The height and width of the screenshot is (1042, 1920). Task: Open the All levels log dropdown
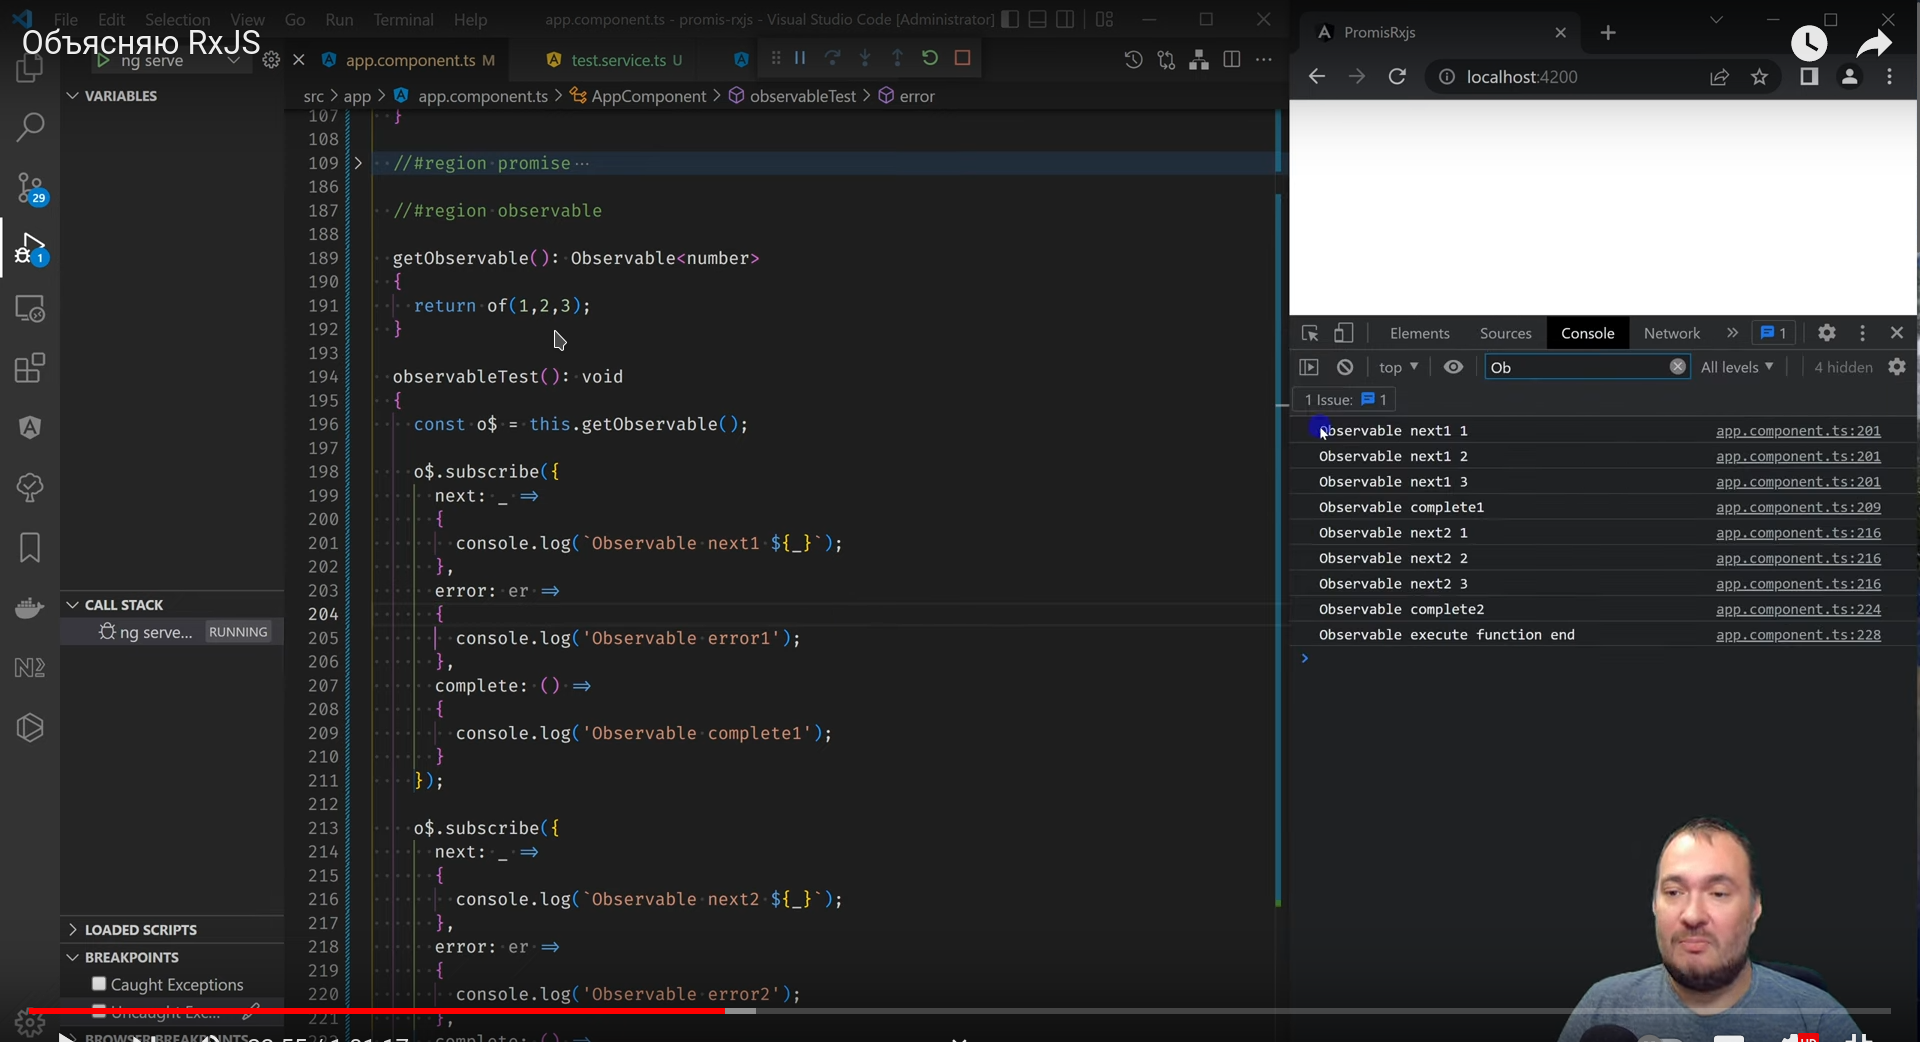pos(1737,367)
